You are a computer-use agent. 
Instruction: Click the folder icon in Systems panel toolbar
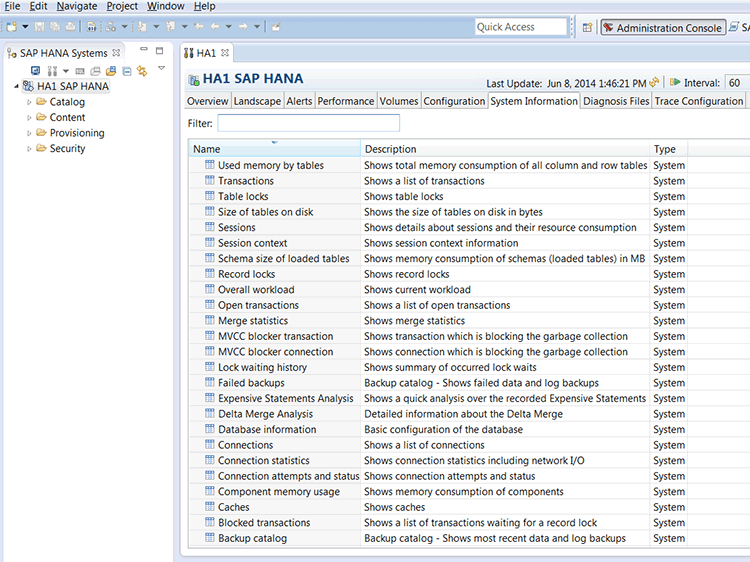click(x=111, y=70)
